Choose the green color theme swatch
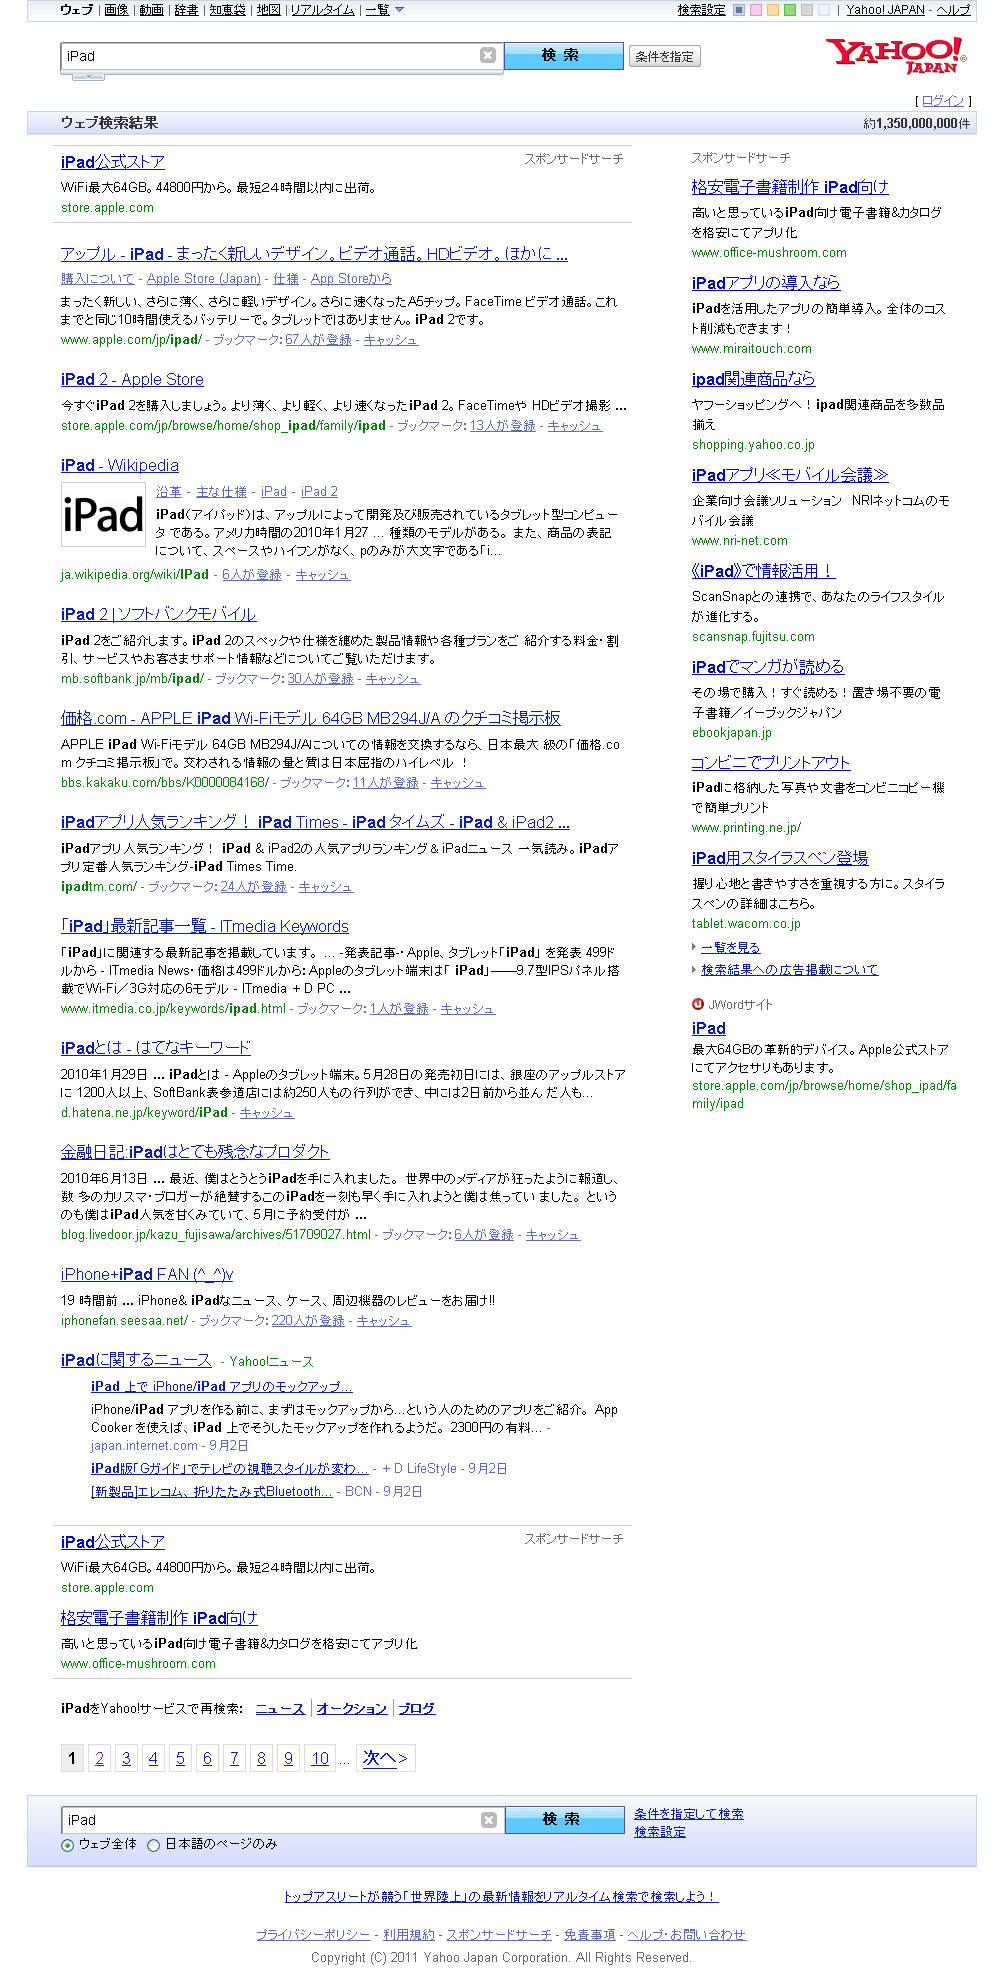This screenshot has height=1986, width=1005. pos(790,10)
